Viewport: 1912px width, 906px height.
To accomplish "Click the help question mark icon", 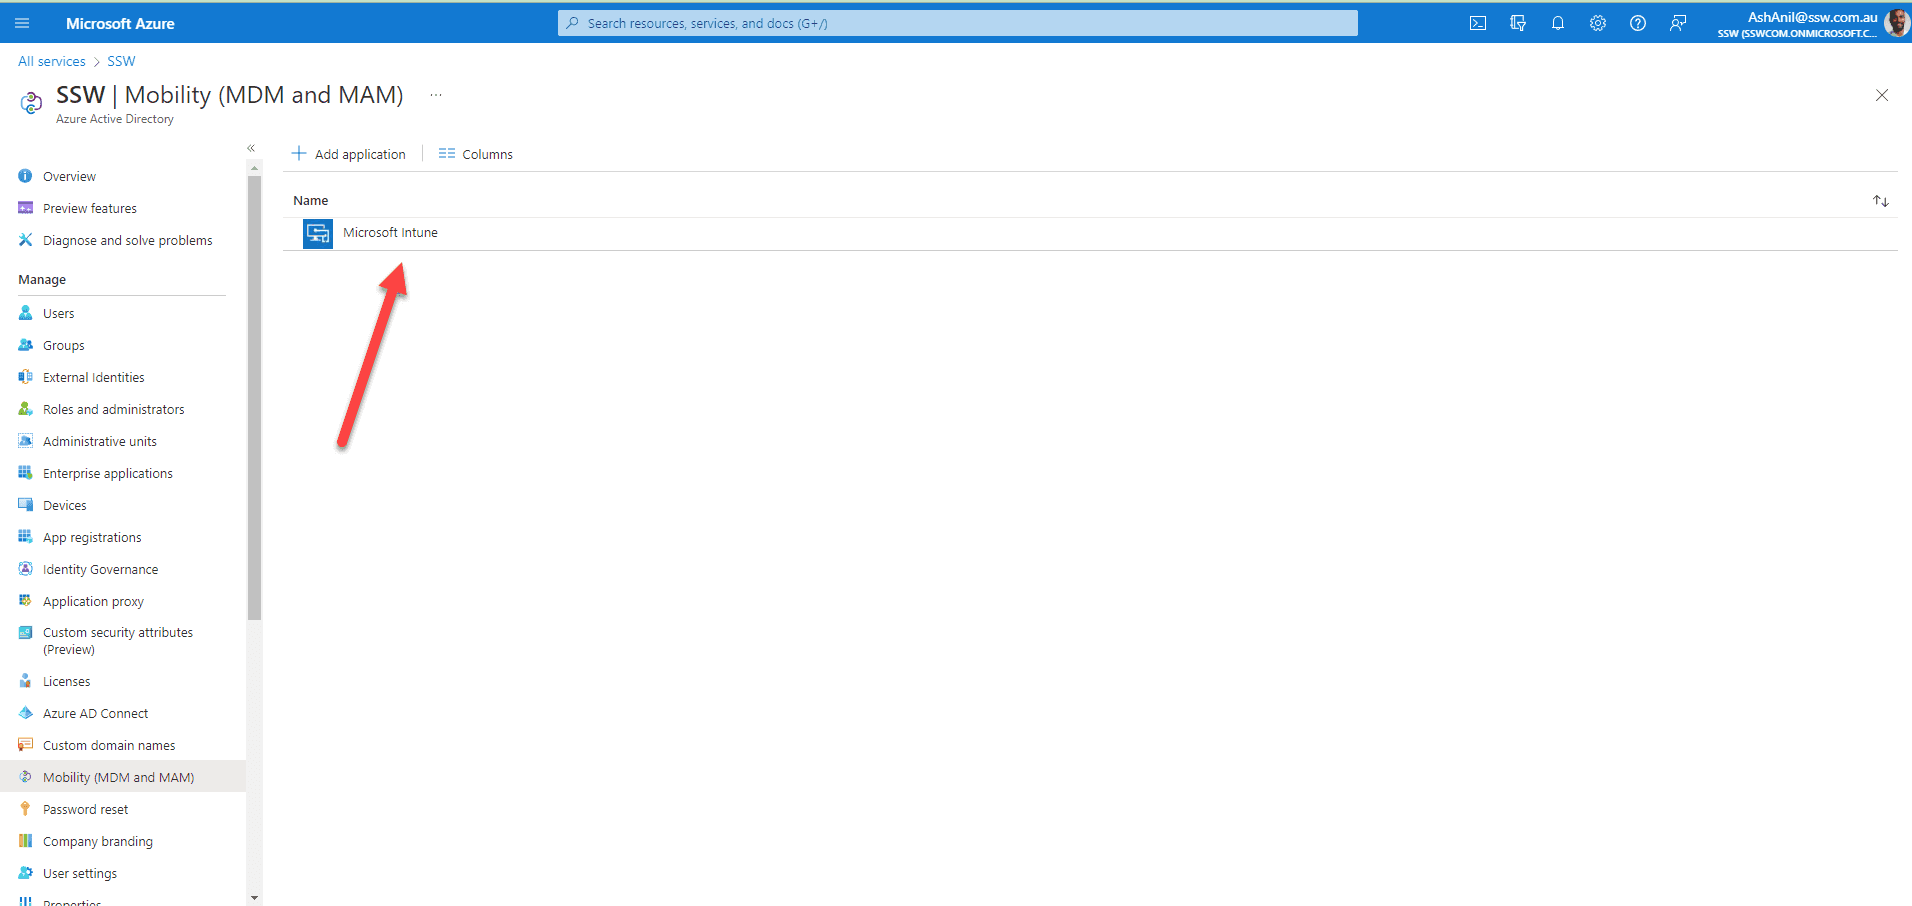I will pos(1637,23).
